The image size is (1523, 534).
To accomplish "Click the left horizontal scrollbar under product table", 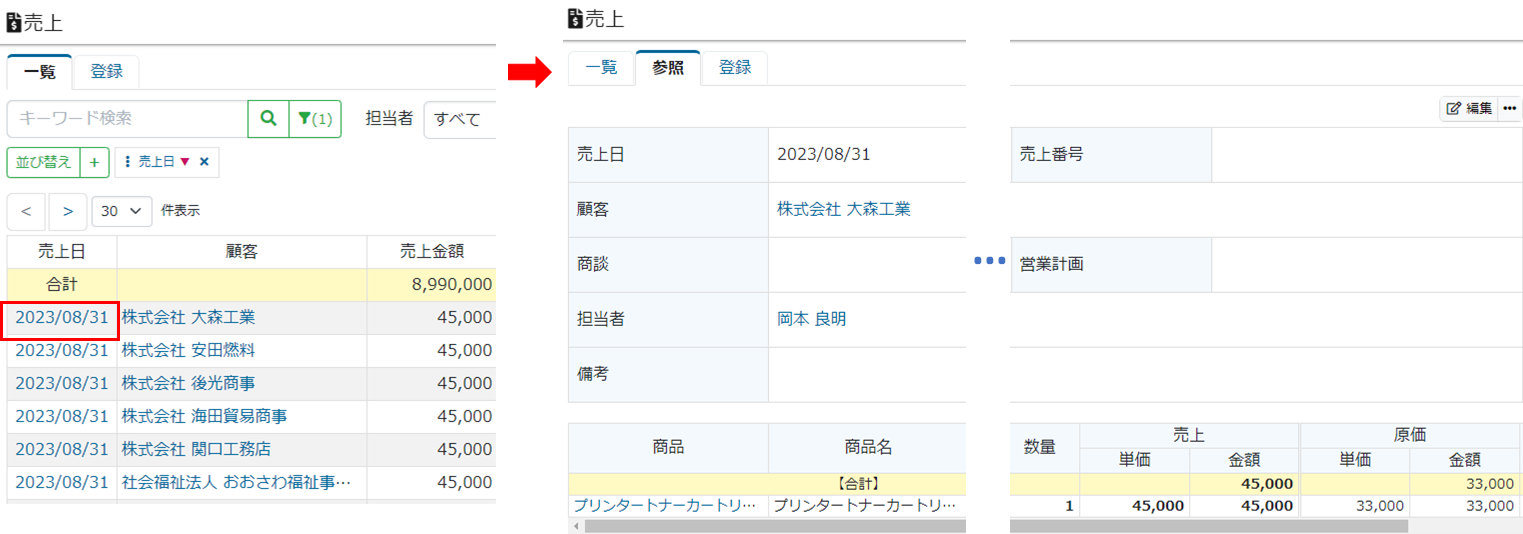I will tap(775, 526).
